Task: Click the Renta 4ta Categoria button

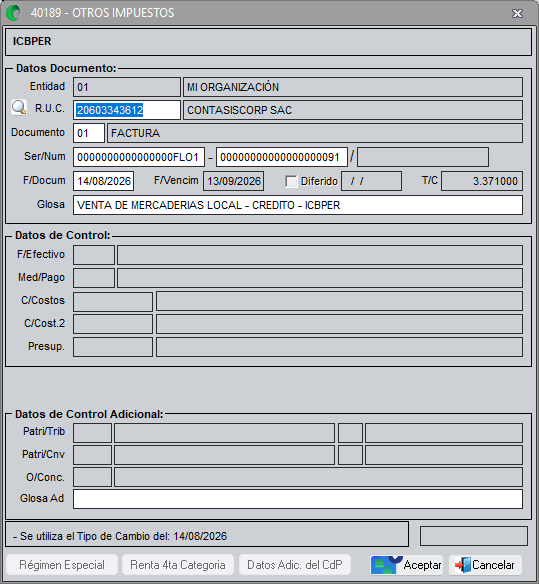Action: tap(178, 565)
